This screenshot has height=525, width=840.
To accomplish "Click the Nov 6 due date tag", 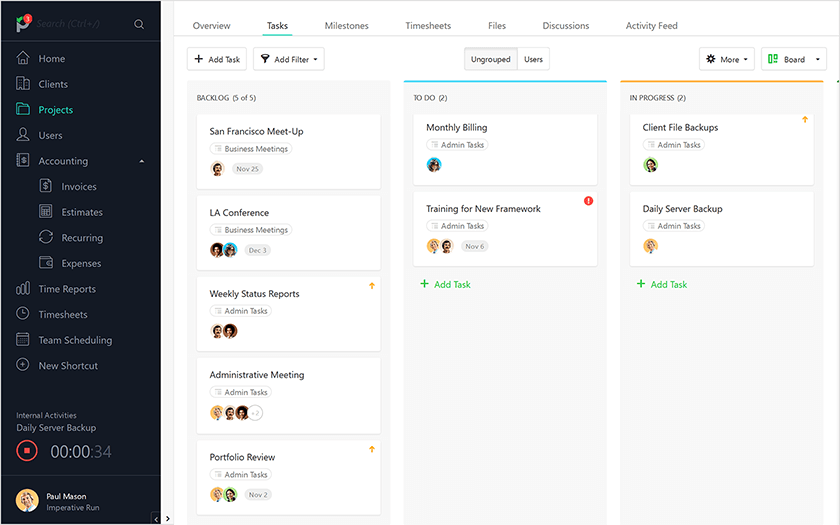I will point(475,246).
